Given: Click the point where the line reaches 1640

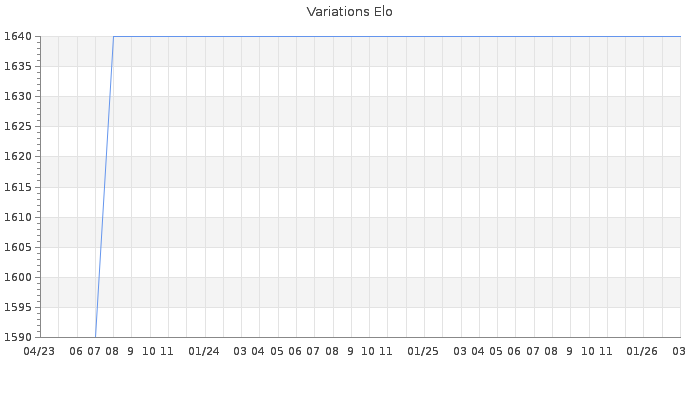Looking at the screenshot, I should [113, 37].
